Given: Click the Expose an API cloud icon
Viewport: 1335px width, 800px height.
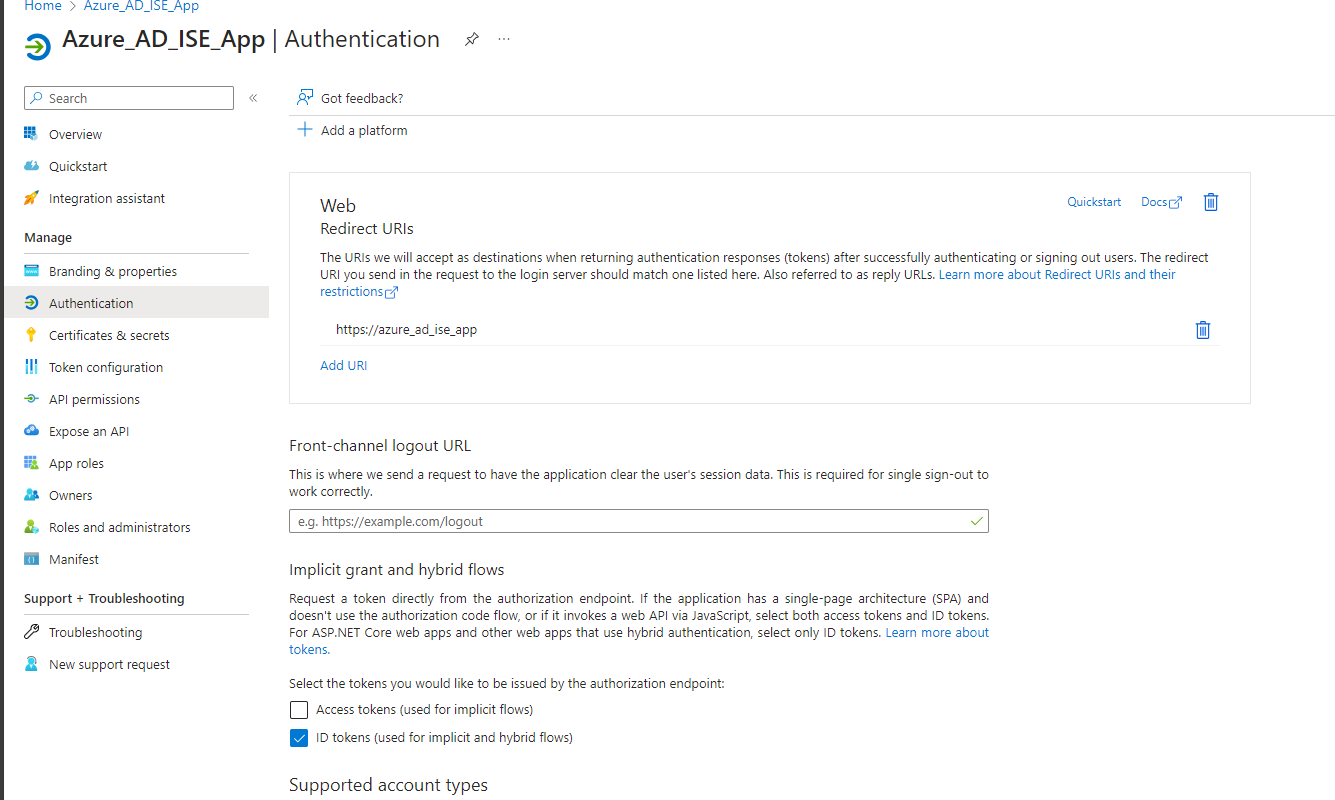Looking at the screenshot, I should tap(31, 431).
